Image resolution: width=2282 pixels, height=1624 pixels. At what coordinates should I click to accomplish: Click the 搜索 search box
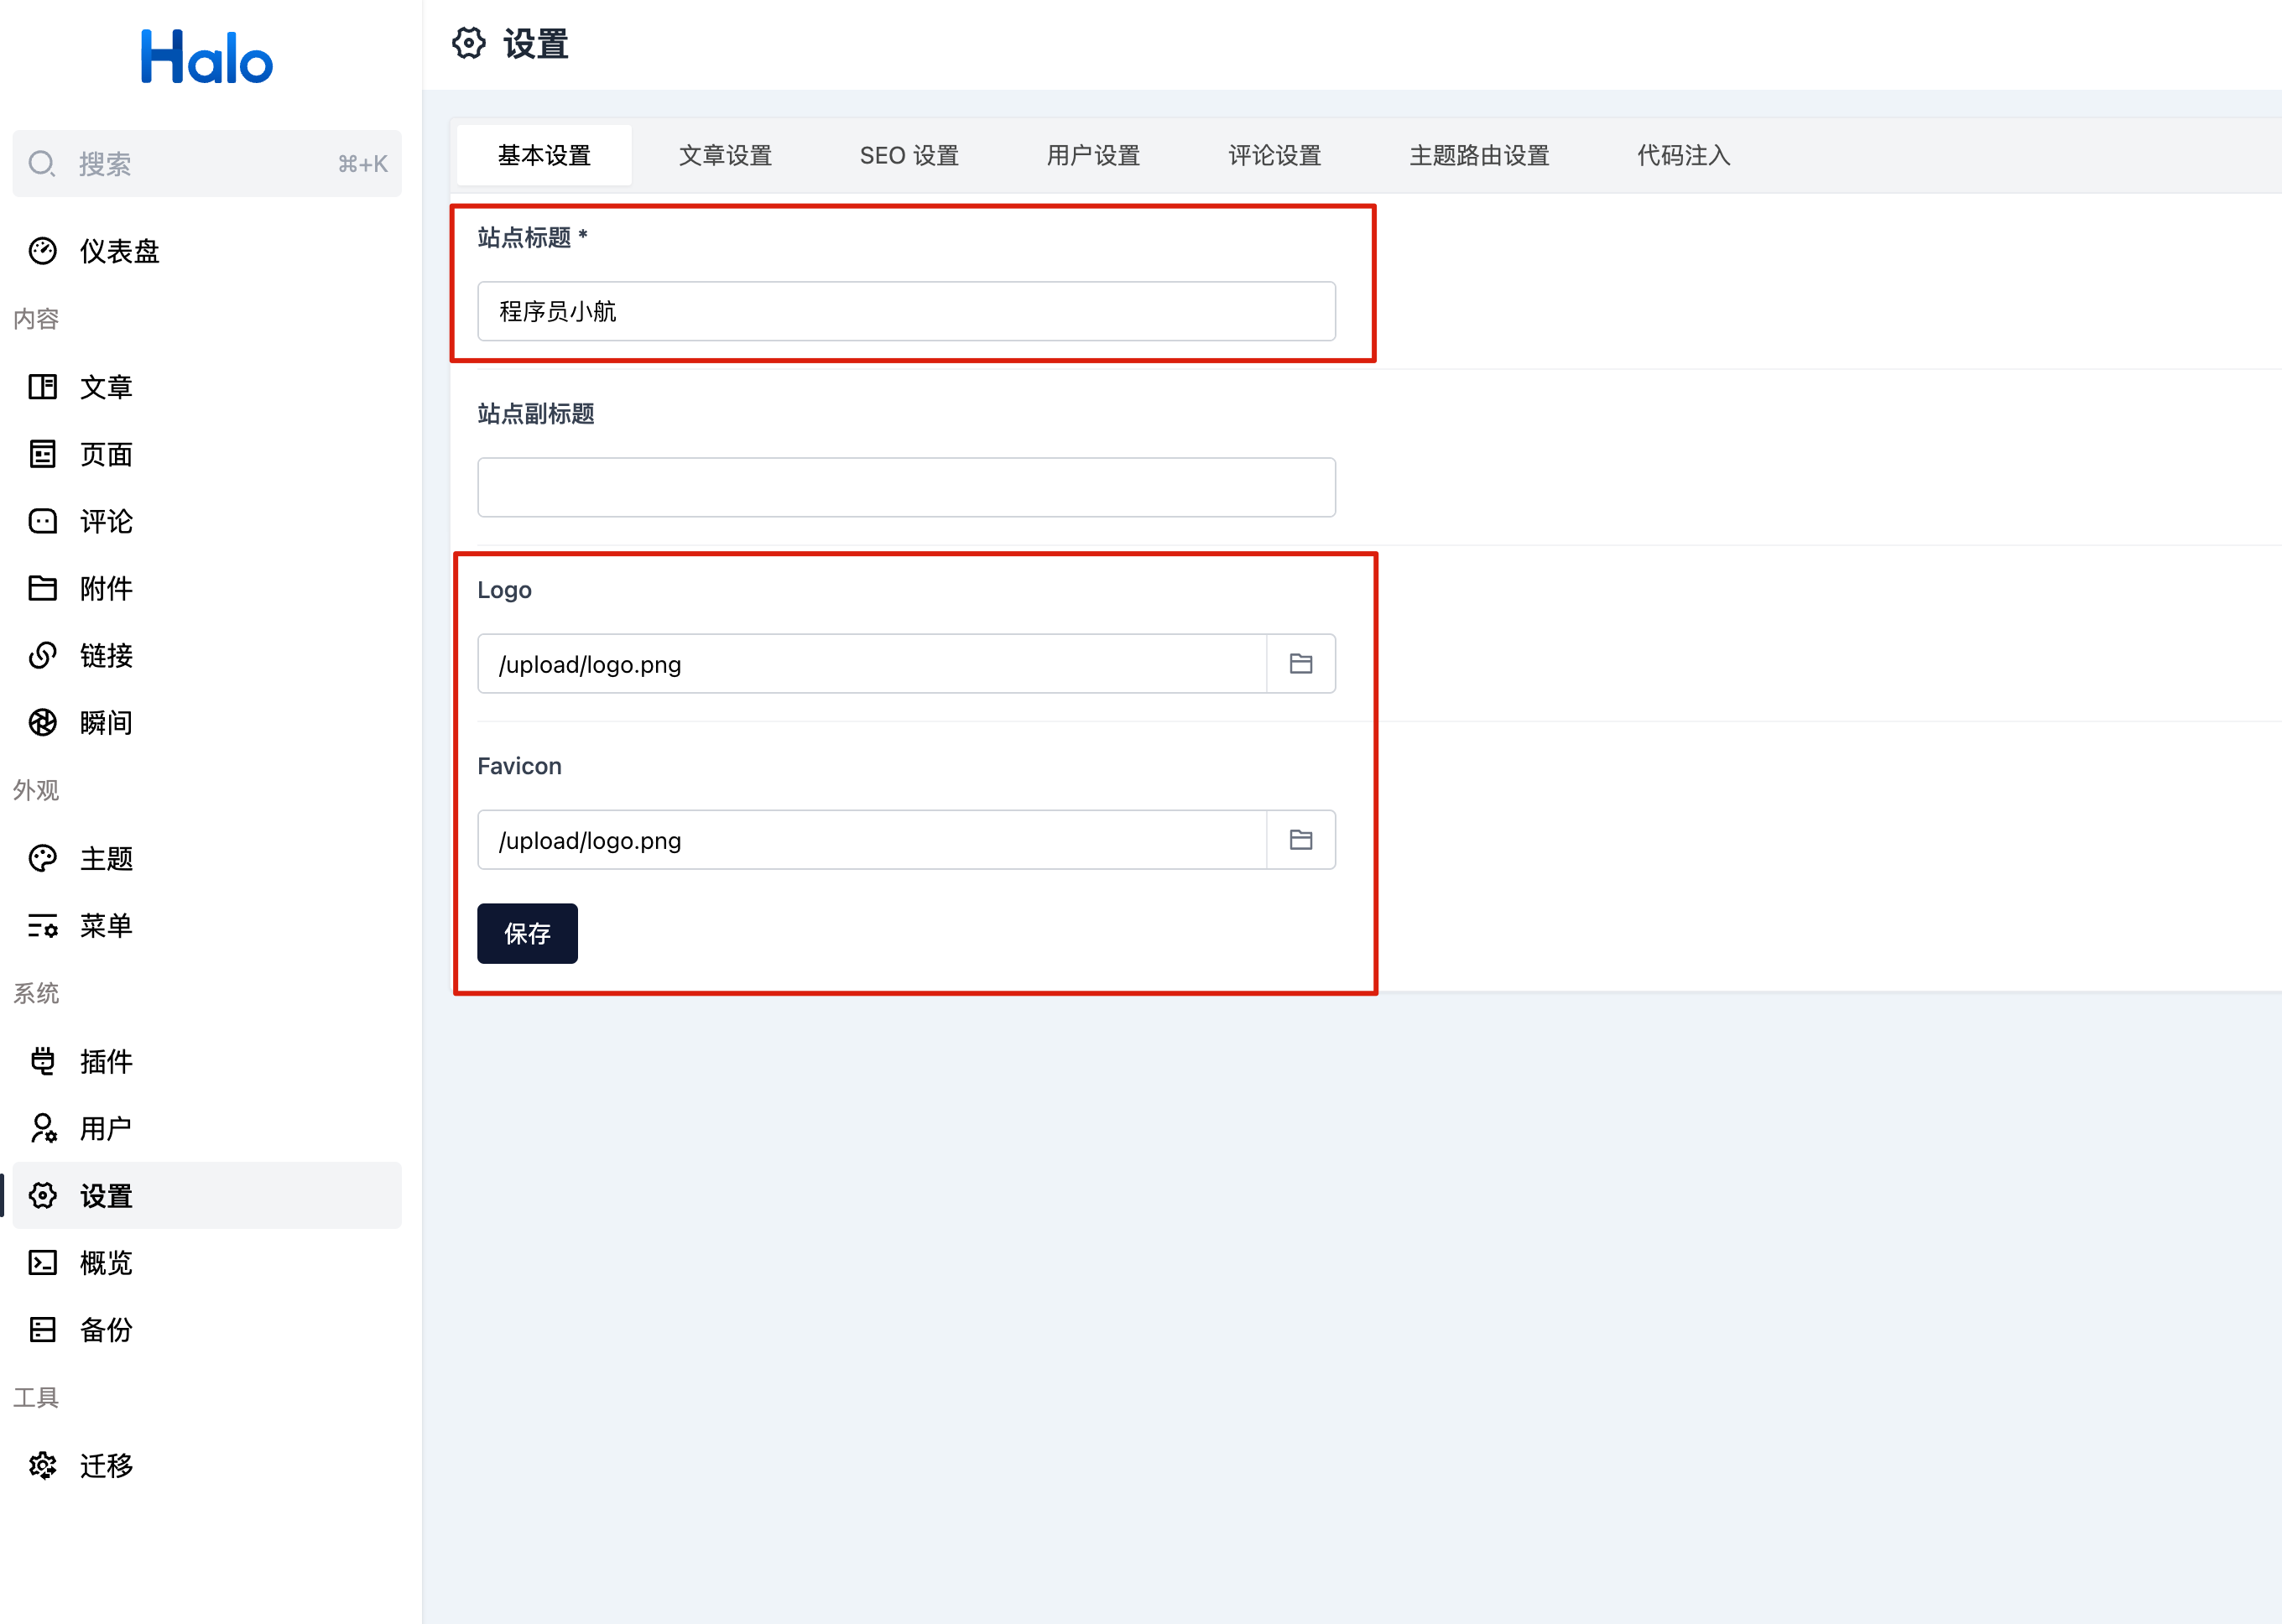coord(207,163)
